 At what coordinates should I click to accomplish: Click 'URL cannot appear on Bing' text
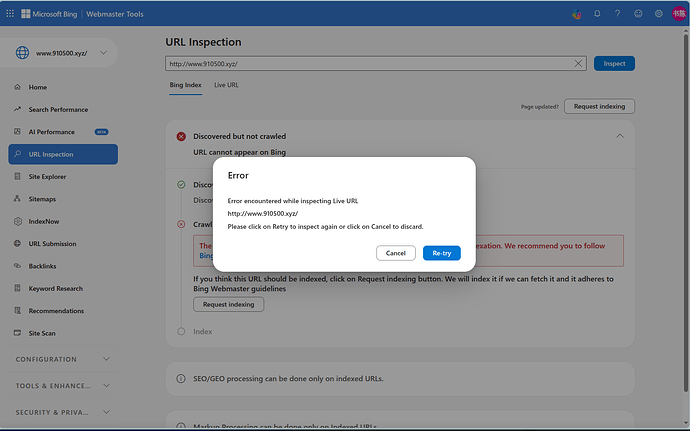[x=239, y=152]
